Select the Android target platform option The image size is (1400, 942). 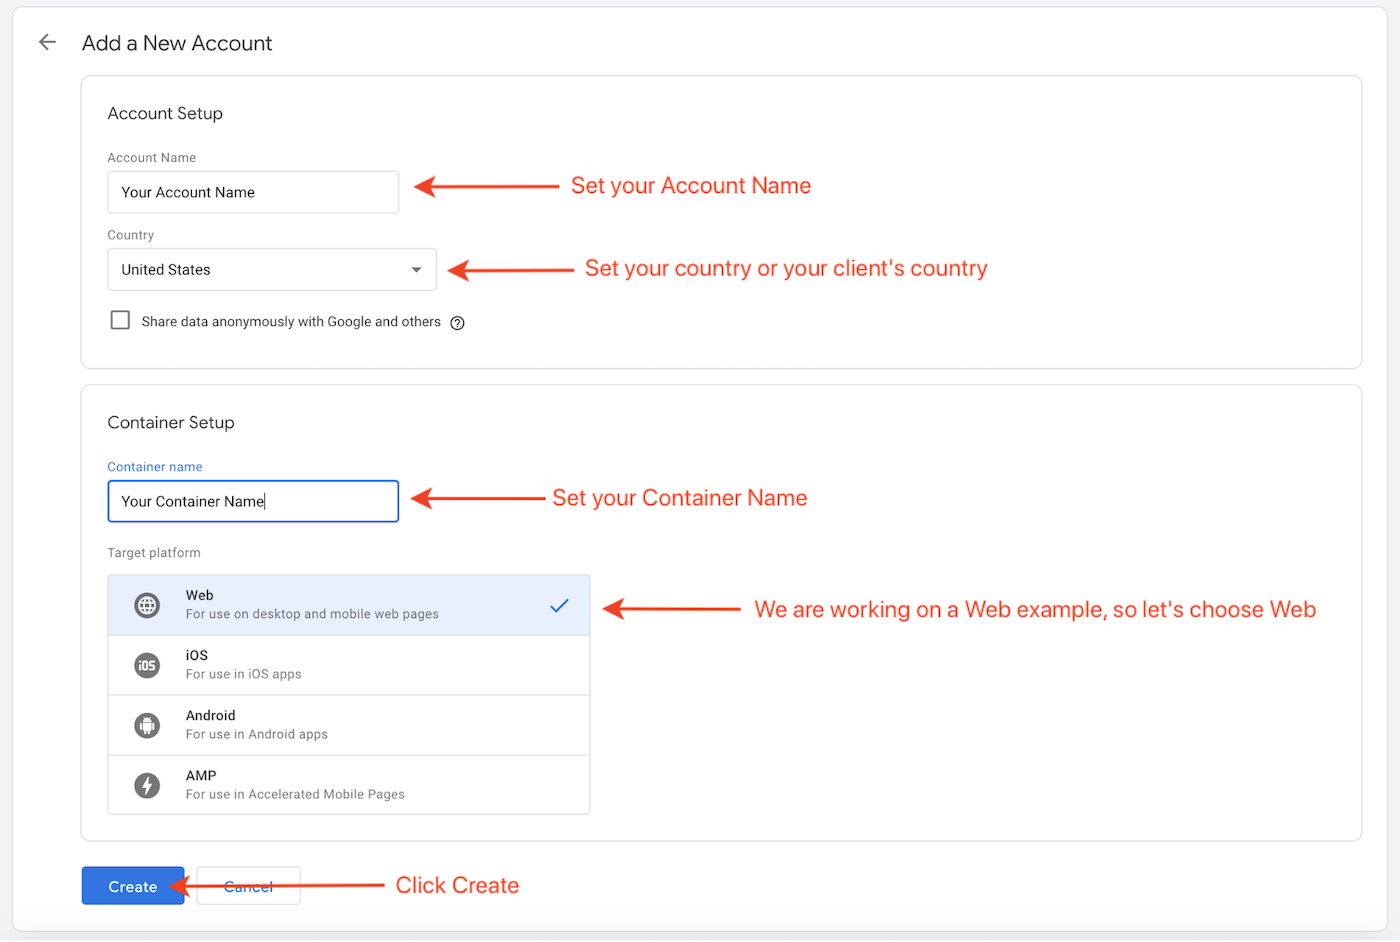point(349,725)
